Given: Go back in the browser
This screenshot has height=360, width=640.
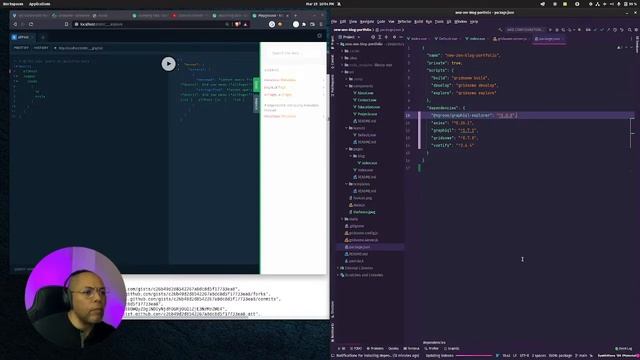Looking at the screenshot, I should pyautogui.click(x=15, y=24).
